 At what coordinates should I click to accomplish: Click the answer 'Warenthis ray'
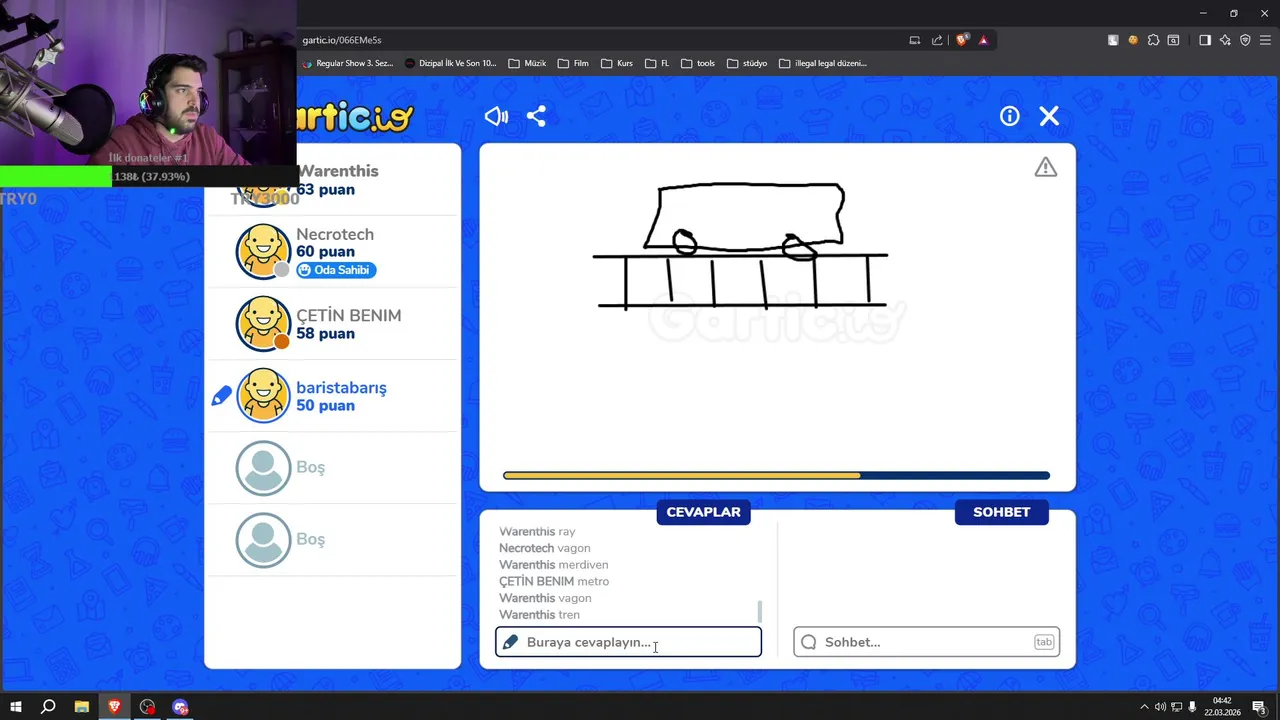point(537,532)
